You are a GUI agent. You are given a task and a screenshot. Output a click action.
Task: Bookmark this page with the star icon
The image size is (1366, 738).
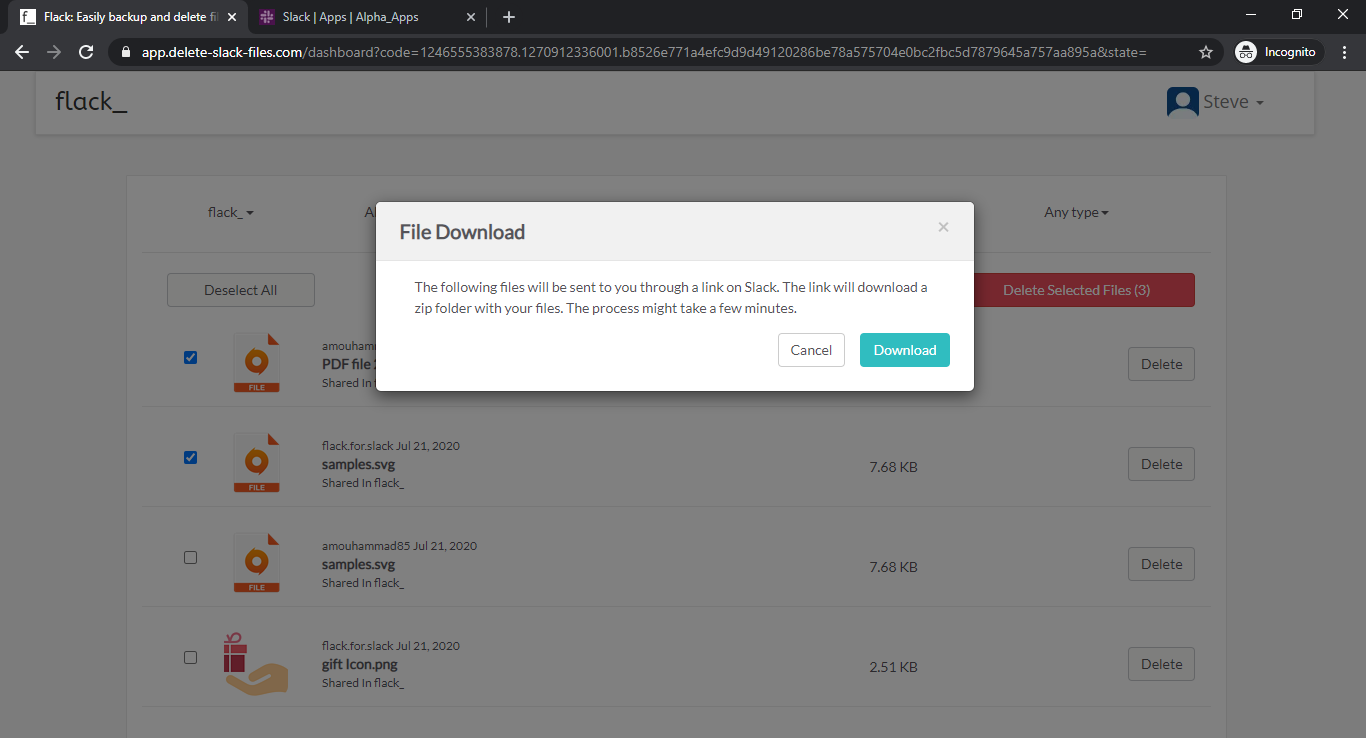pyautogui.click(x=1206, y=52)
